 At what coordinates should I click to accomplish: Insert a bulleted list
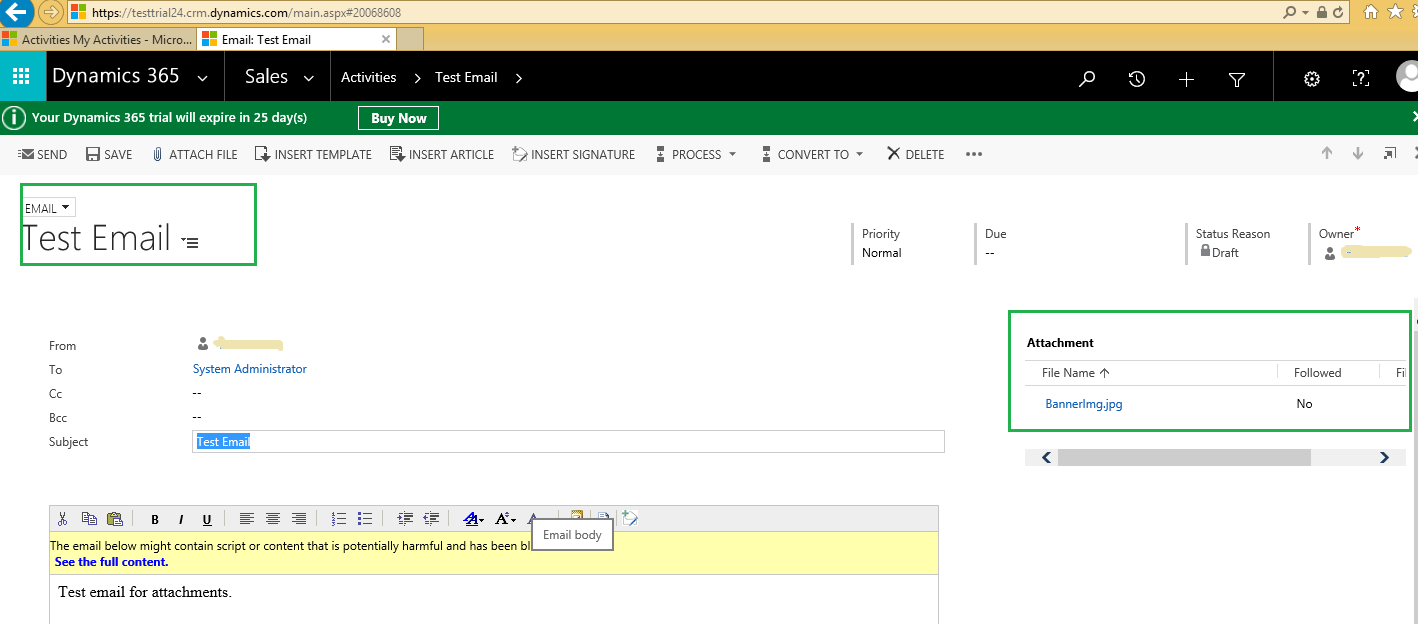[x=365, y=518]
